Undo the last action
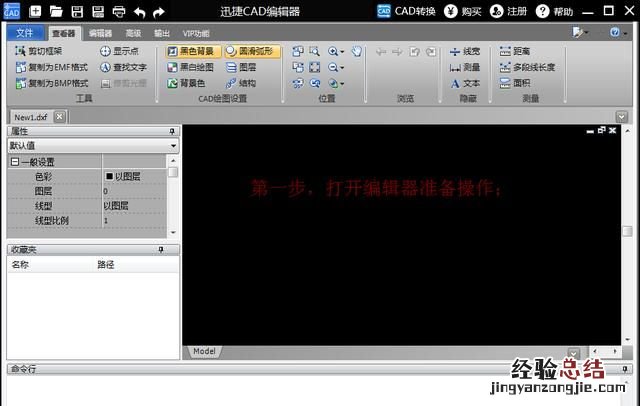The width and height of the screenshot is (640, 406). 139,12
